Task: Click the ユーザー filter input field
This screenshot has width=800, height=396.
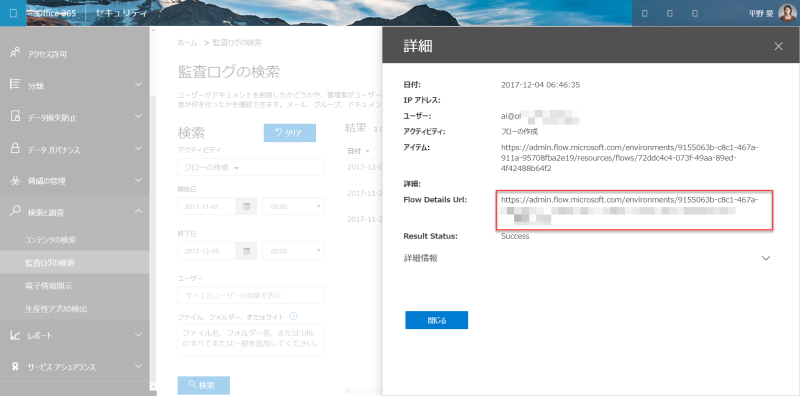Action: (x=251, y=295)
